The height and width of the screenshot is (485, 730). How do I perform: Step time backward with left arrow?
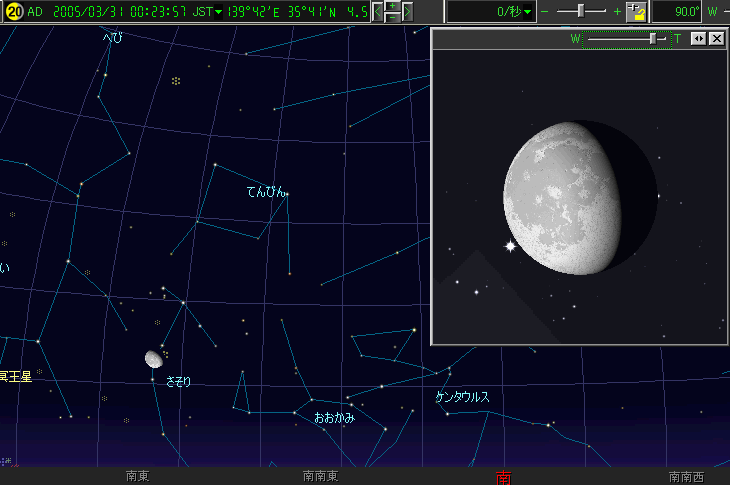[378, 12]
